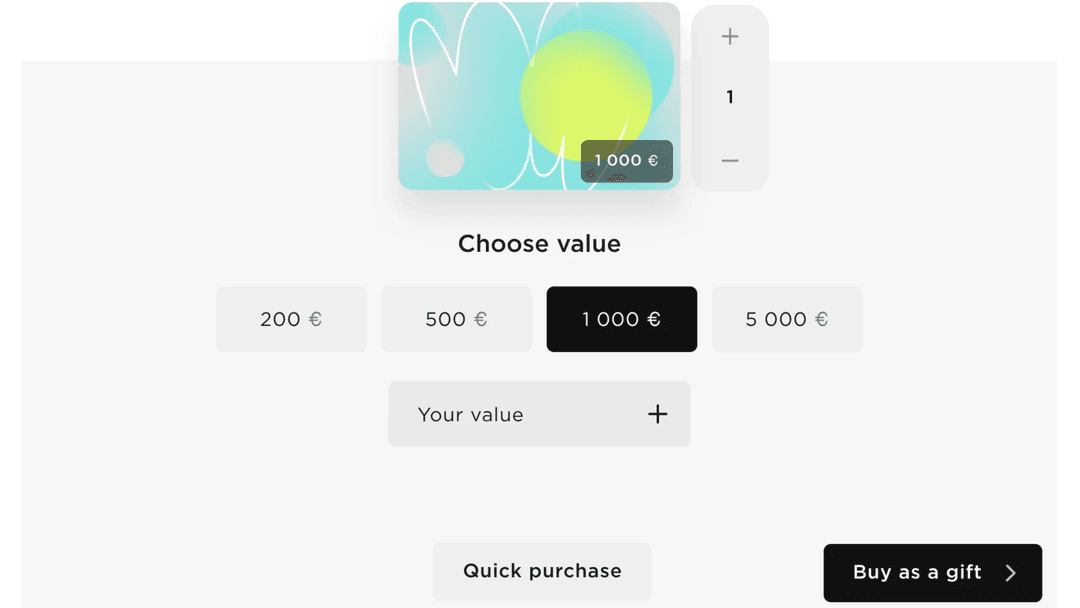Deselect the highlighted 1 000 € option
The height and width of the screenshot is (608, 1080).
pyautogui.click(x=621, y=319)
